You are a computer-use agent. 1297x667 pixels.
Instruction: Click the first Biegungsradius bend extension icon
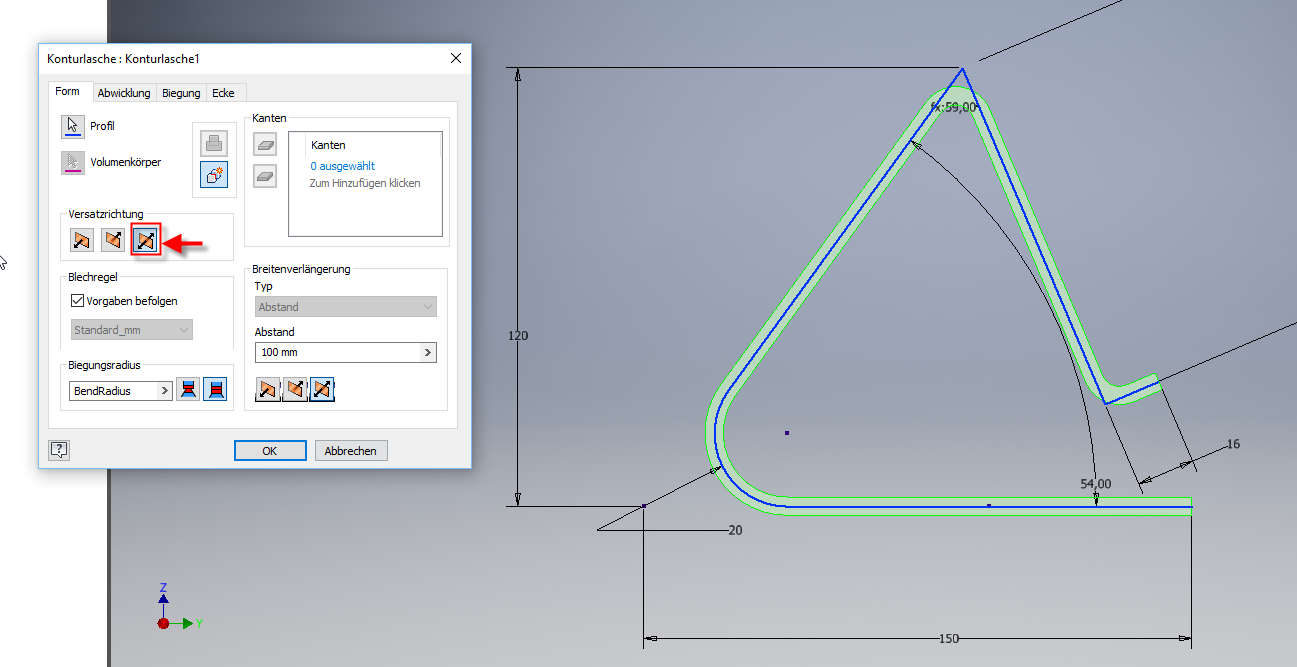coord(188,390)
